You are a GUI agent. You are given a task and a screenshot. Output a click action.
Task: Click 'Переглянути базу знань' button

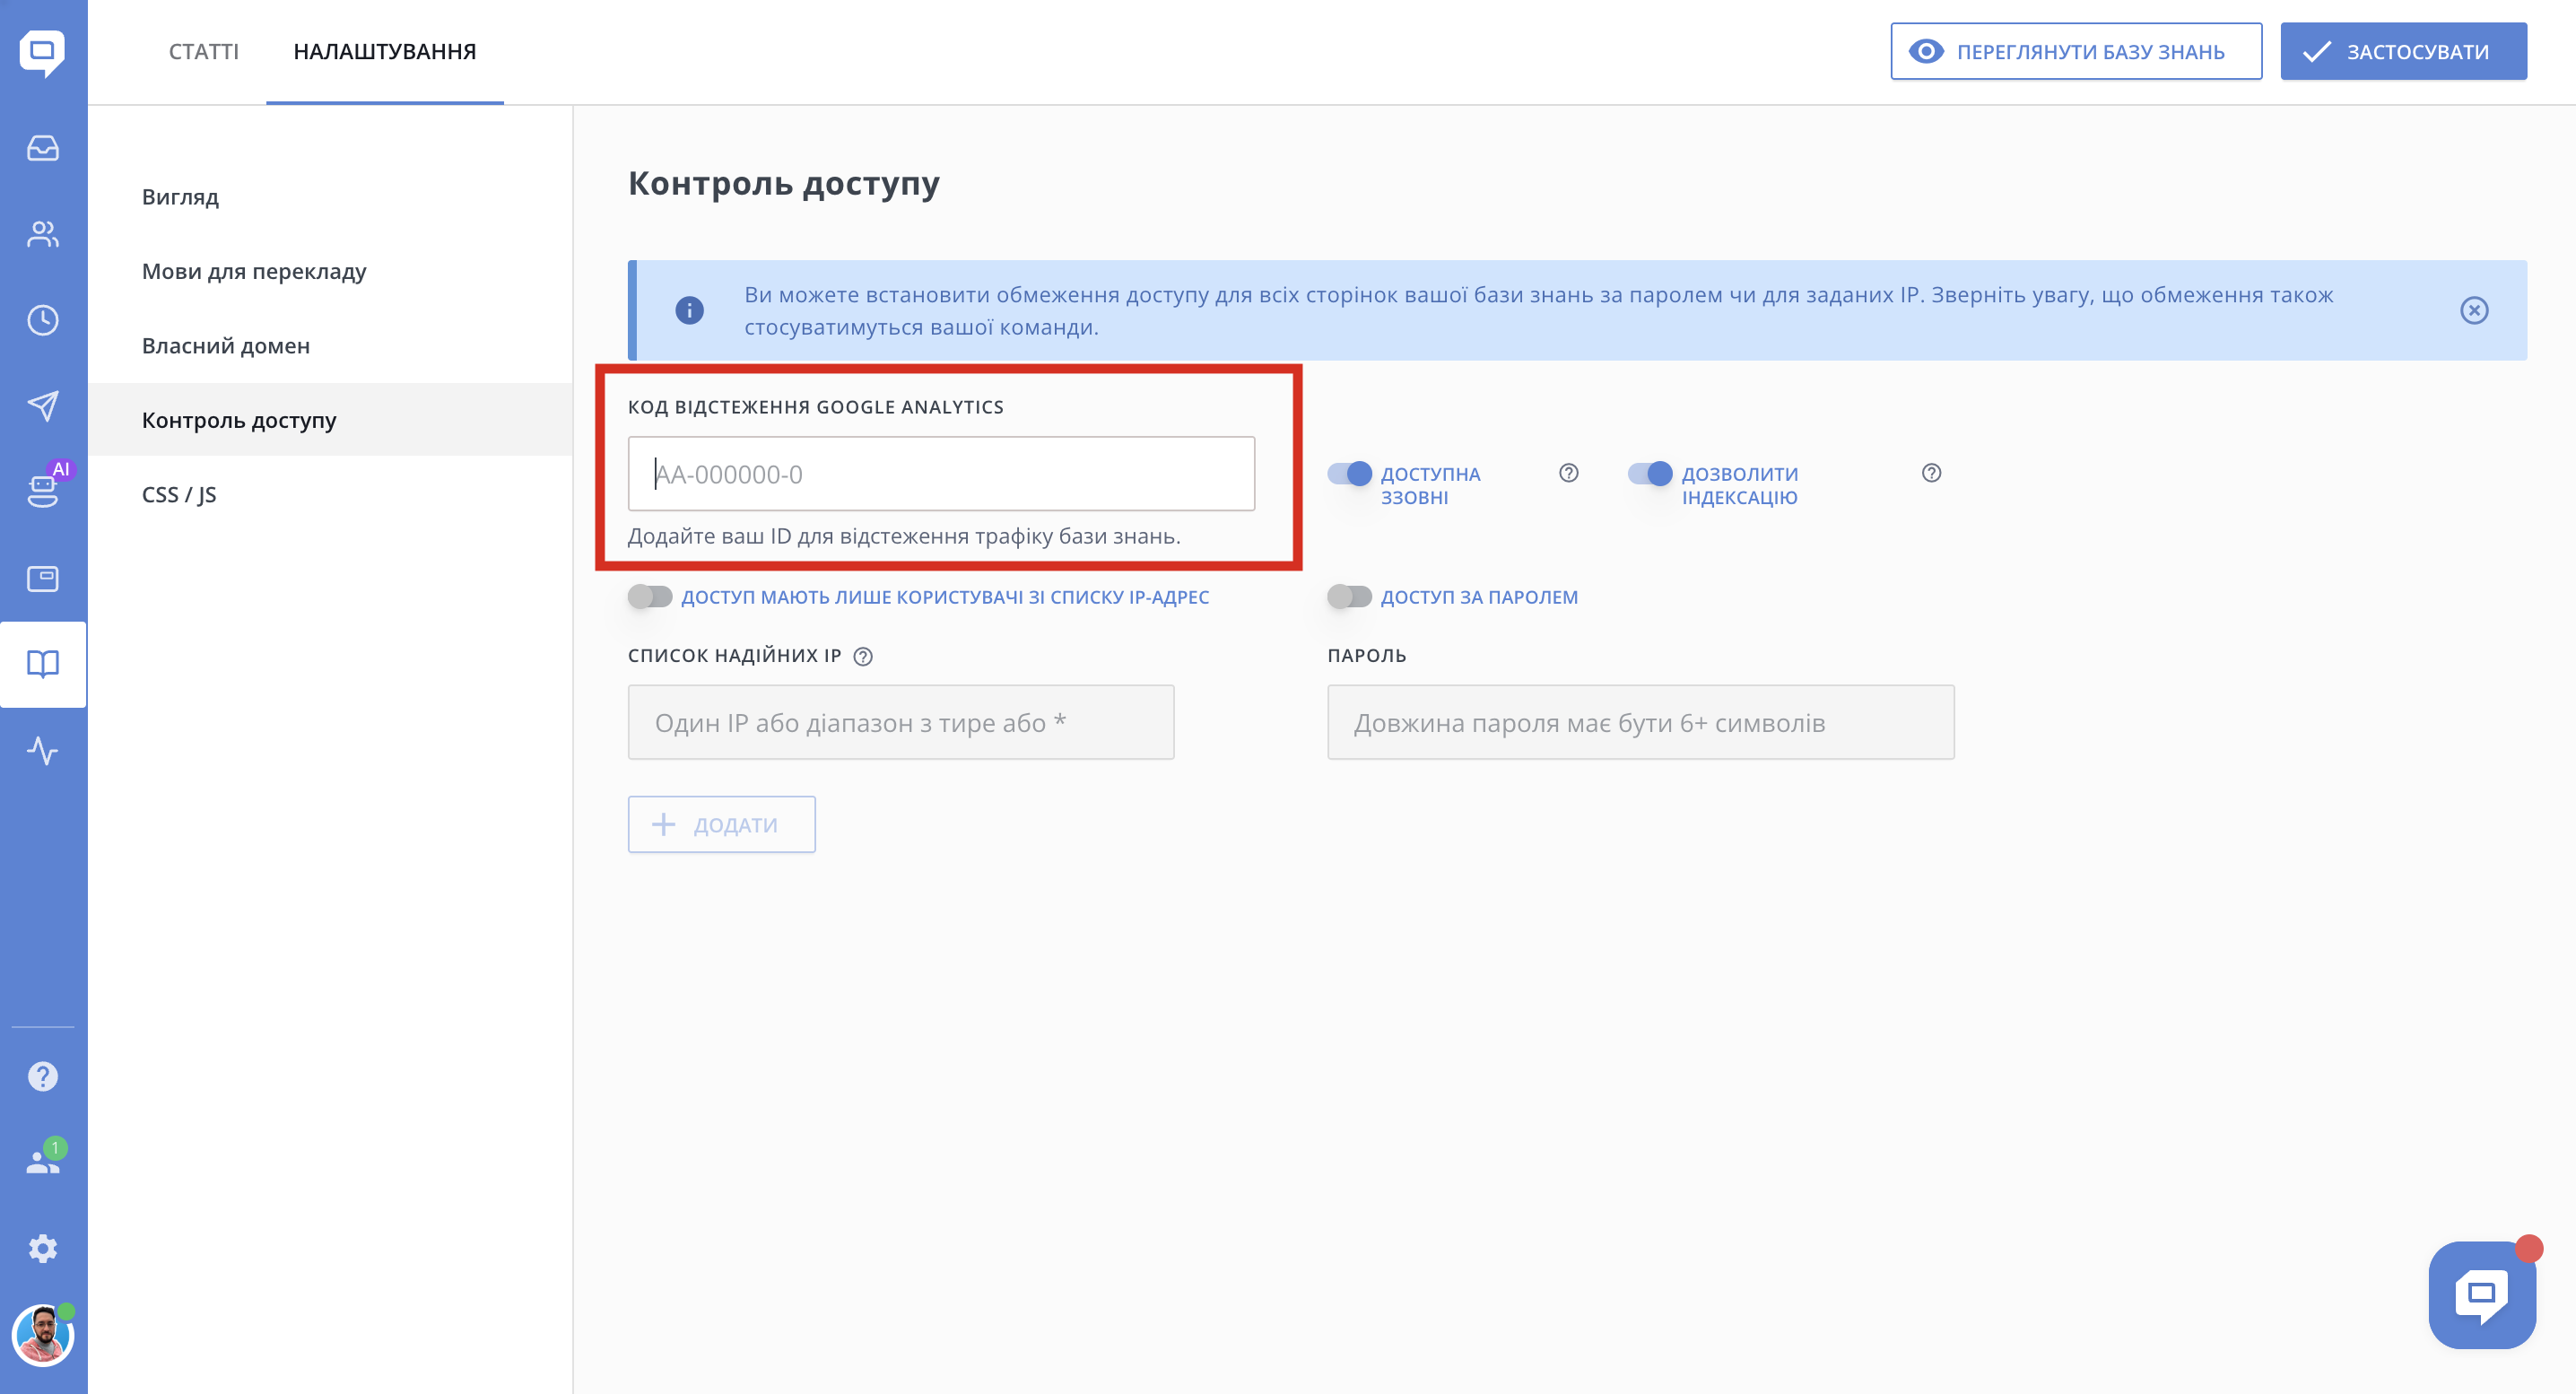pos(2075,51)
